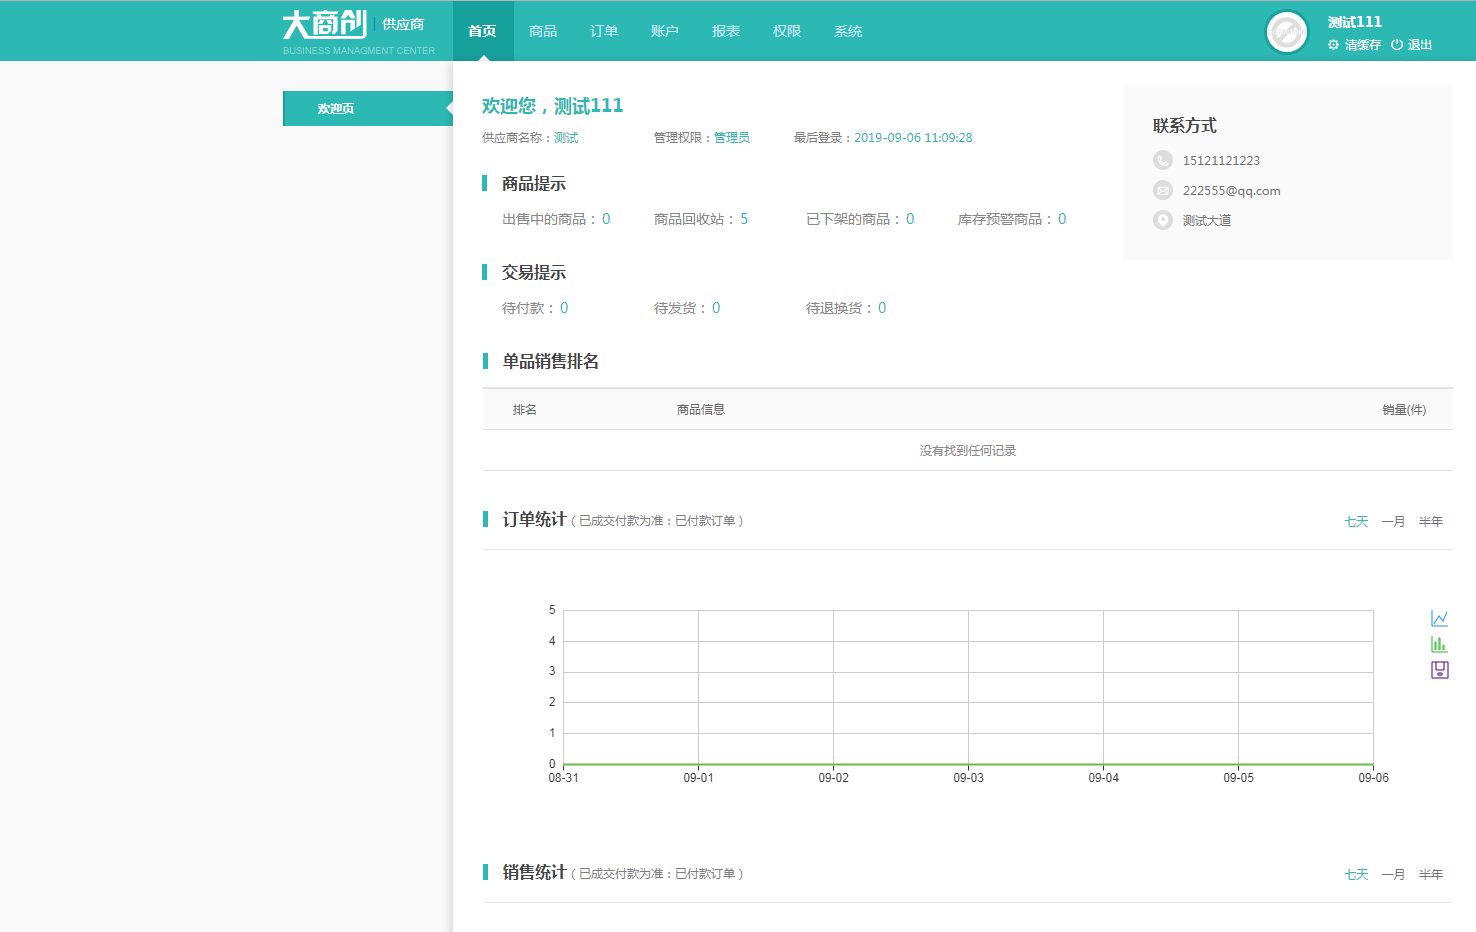Select 欢迎页 in the sidebar
Image resolution: width=1476 pixels, height=932 pixels.
click(x=368, y=108)
